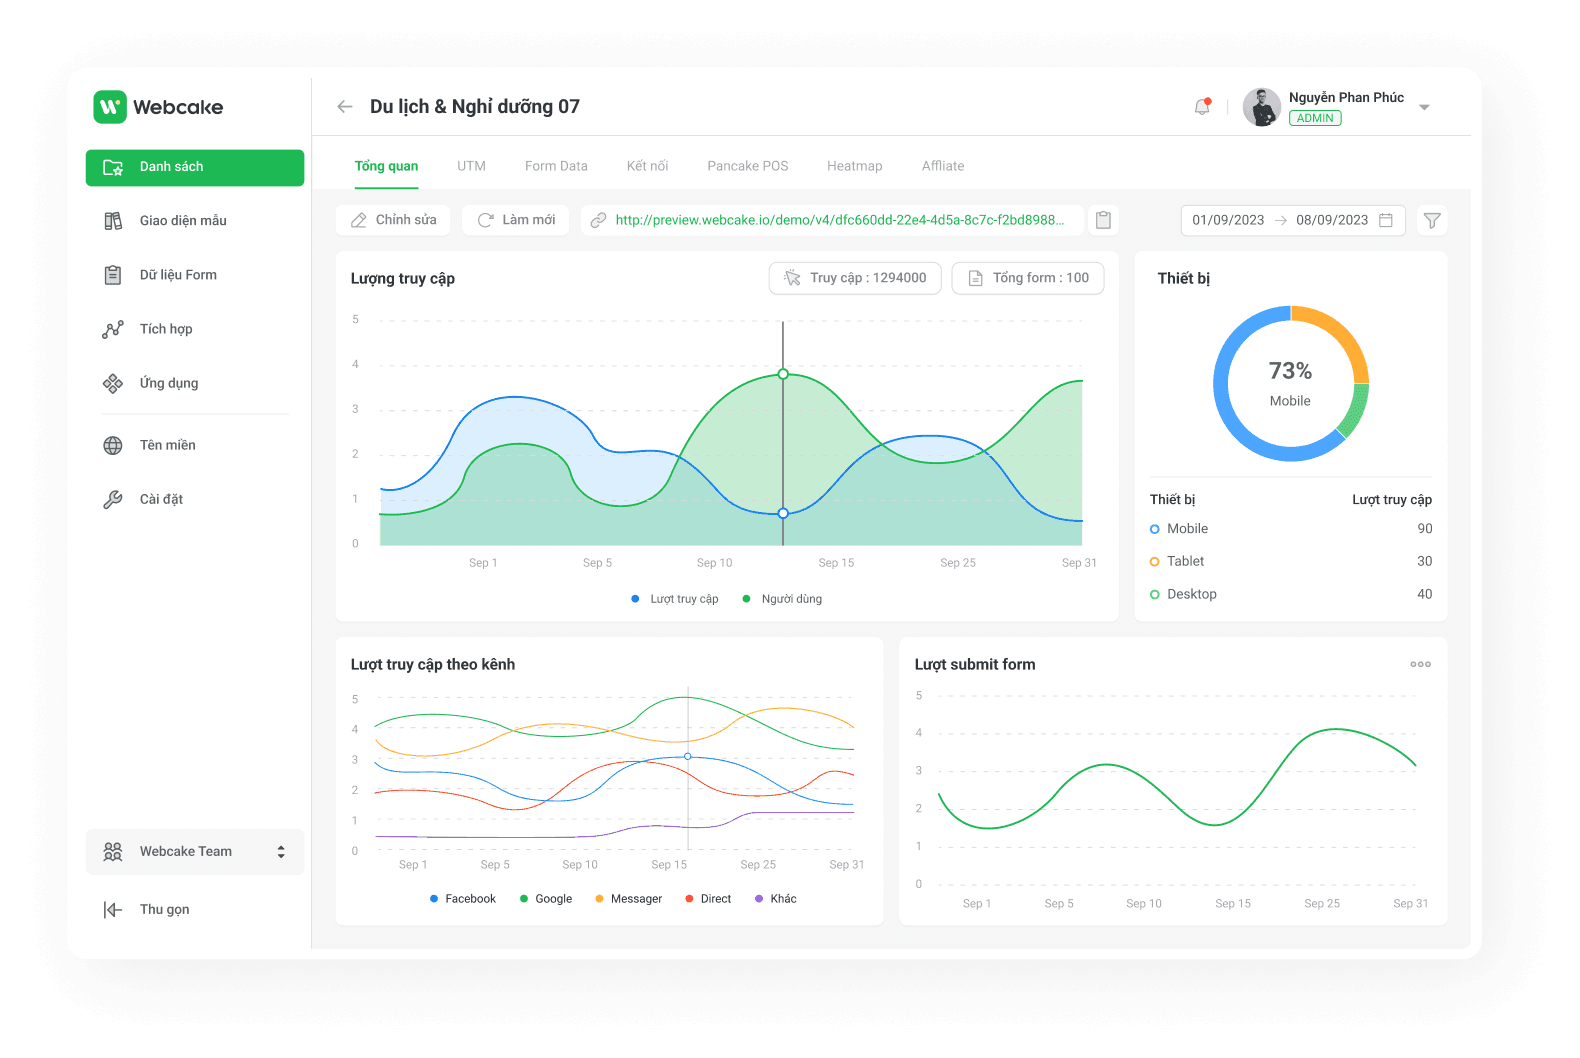
Task: Click the Tích hợp integration icon
Action: tap(113, 329)
